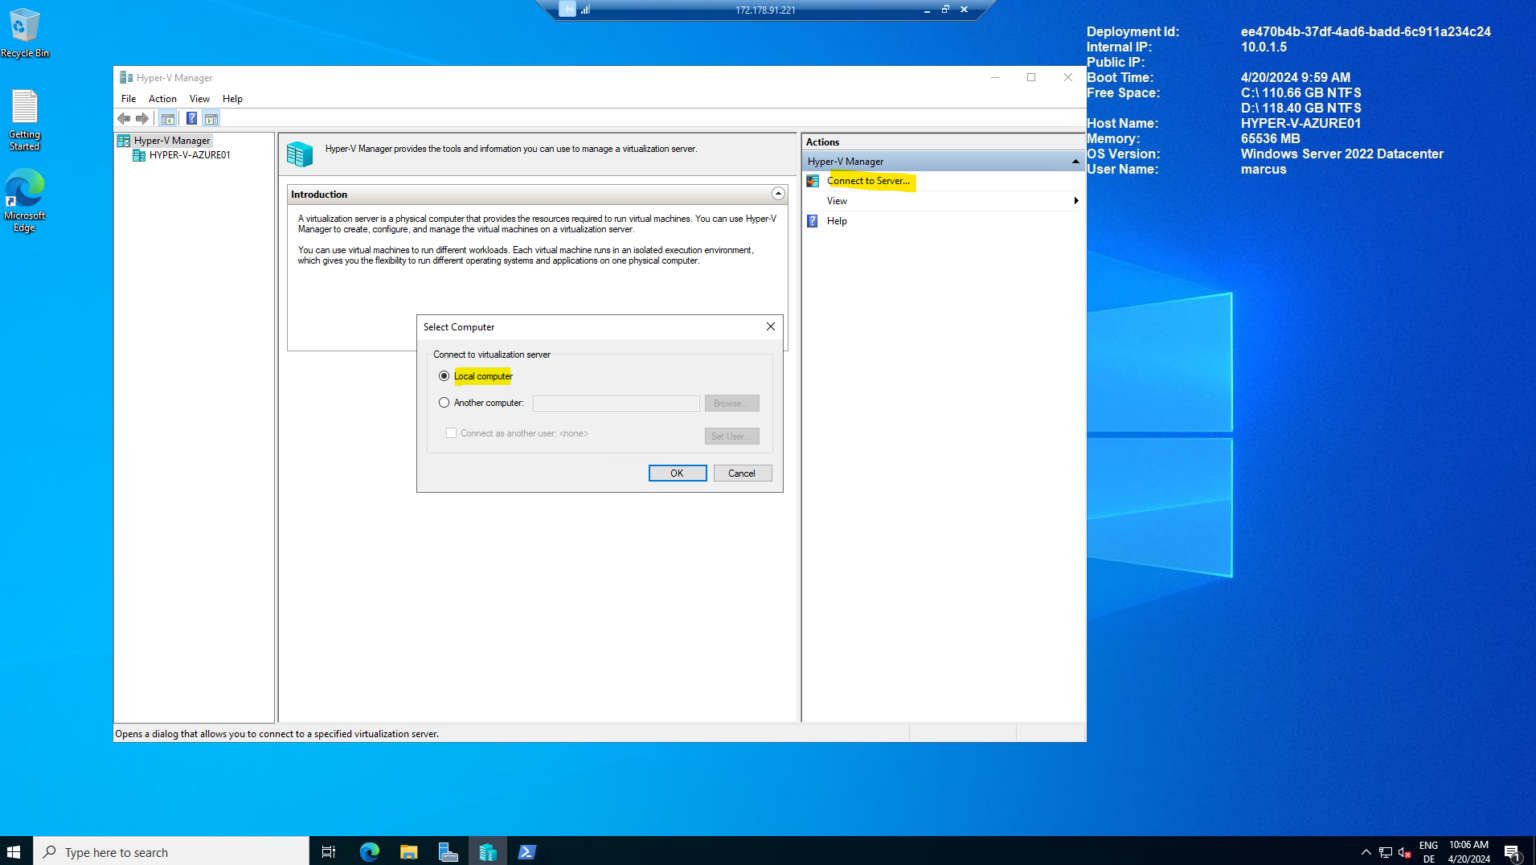
Task: Choose the Another computer option
Action: coord(444,402)
